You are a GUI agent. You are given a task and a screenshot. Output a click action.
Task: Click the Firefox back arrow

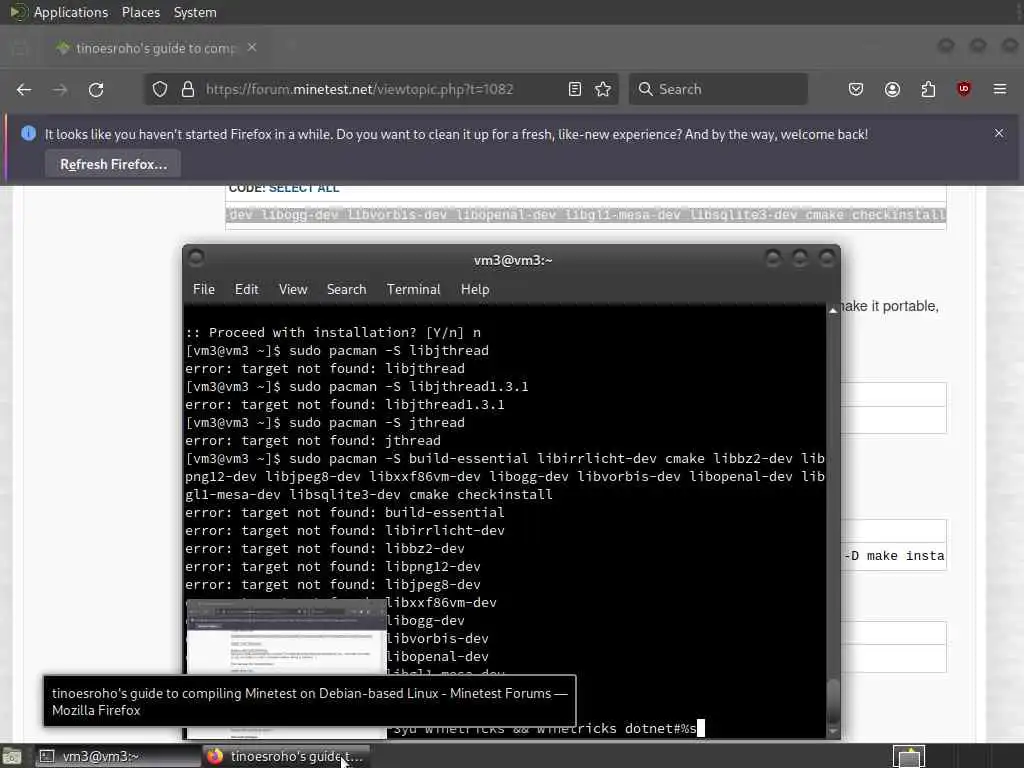click(24, 89)
